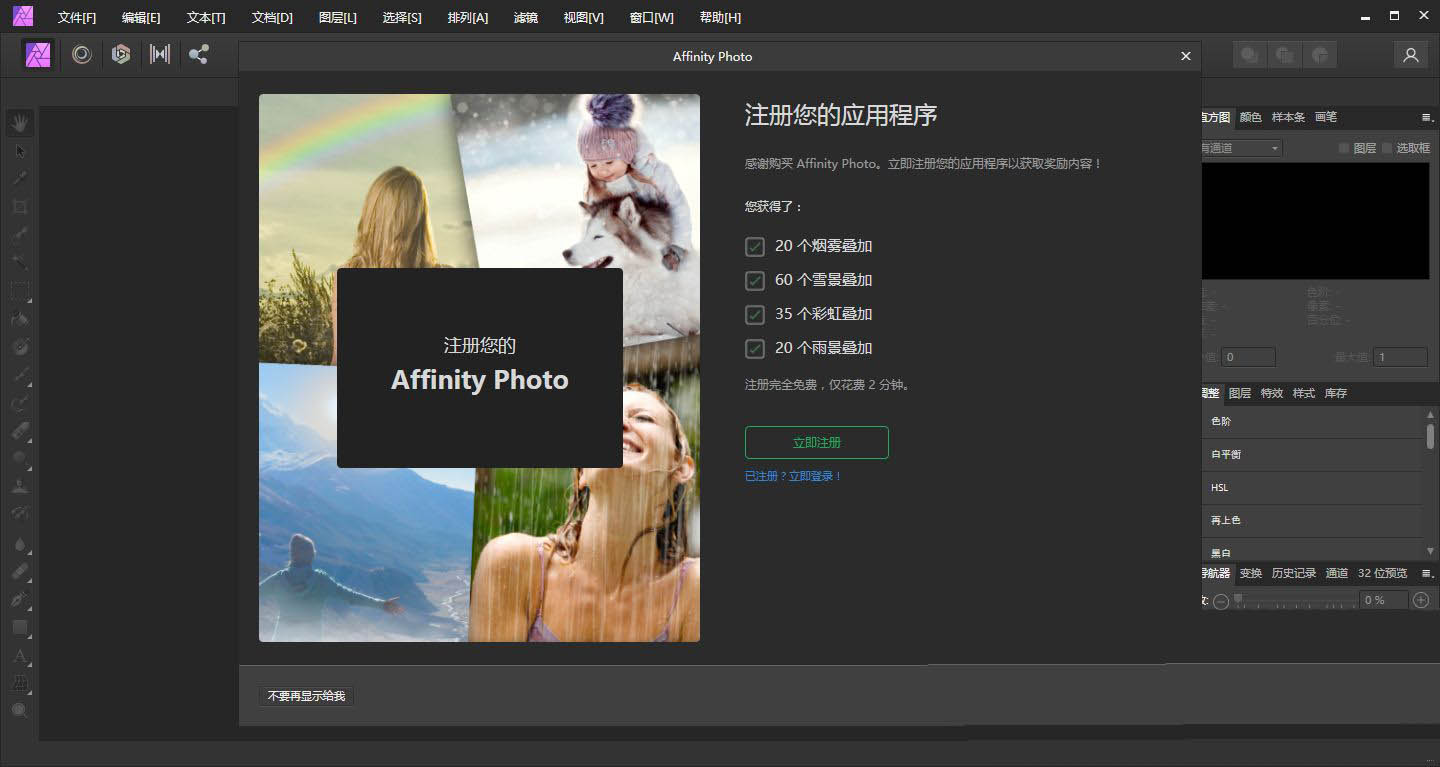Click the navigator zoom slider
The width and height of the screenshot is (1440, 767).
(x=1295, y=600)
